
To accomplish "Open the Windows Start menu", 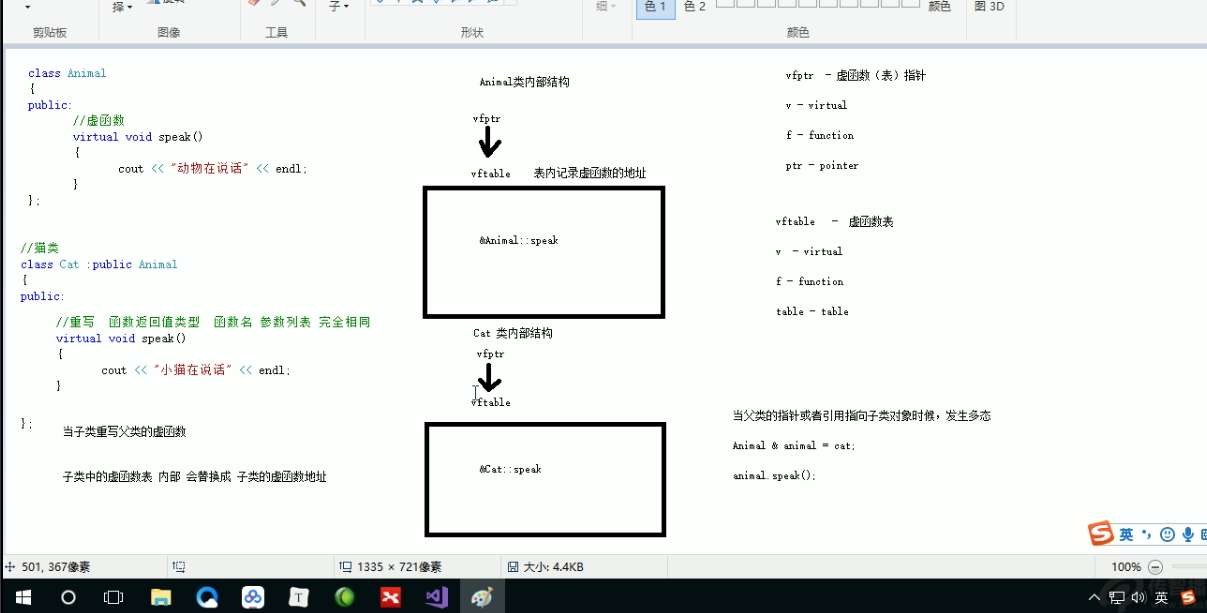I will [x=22, y=597].
